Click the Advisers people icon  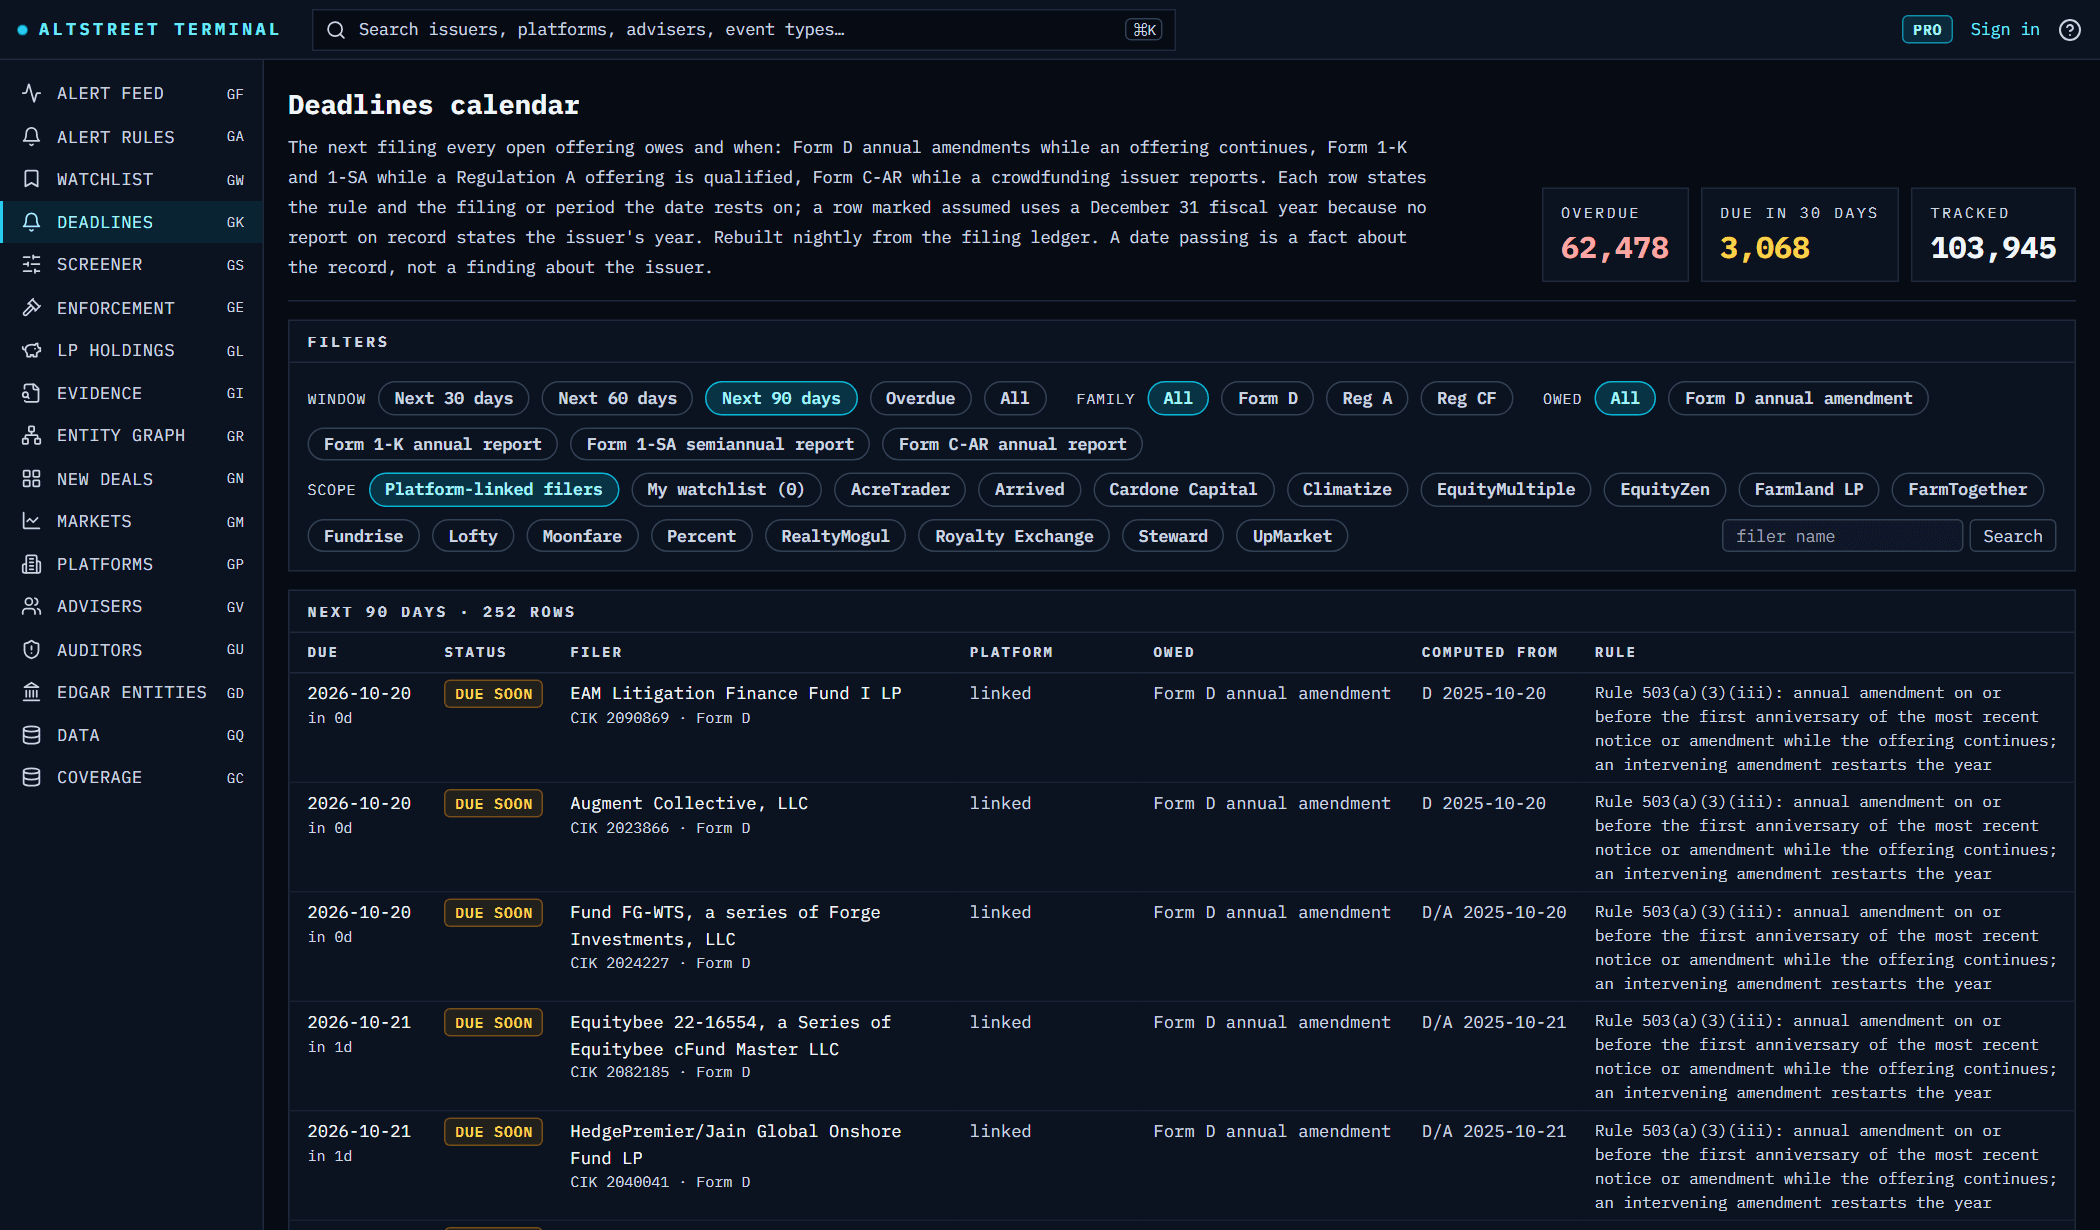pos(31,606)
